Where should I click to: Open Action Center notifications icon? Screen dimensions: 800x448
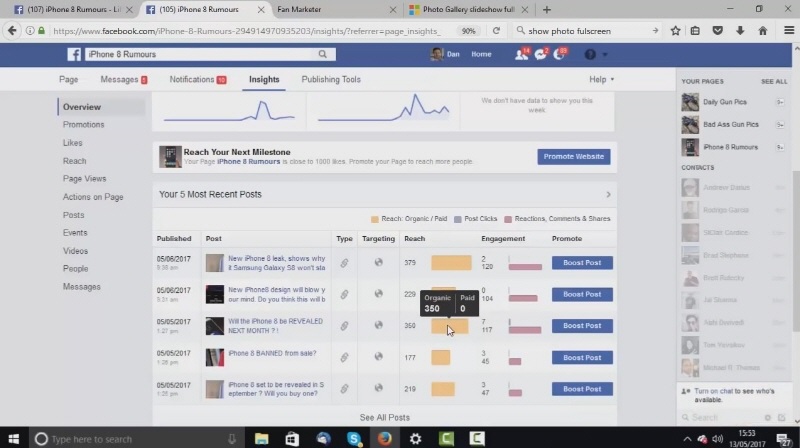(x=783, y=439)
